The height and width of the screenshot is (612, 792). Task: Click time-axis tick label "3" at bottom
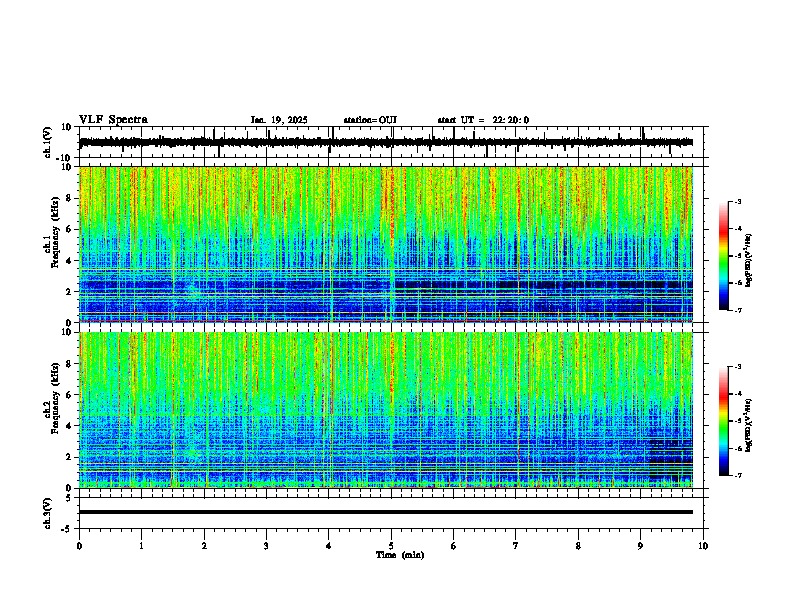266,546
